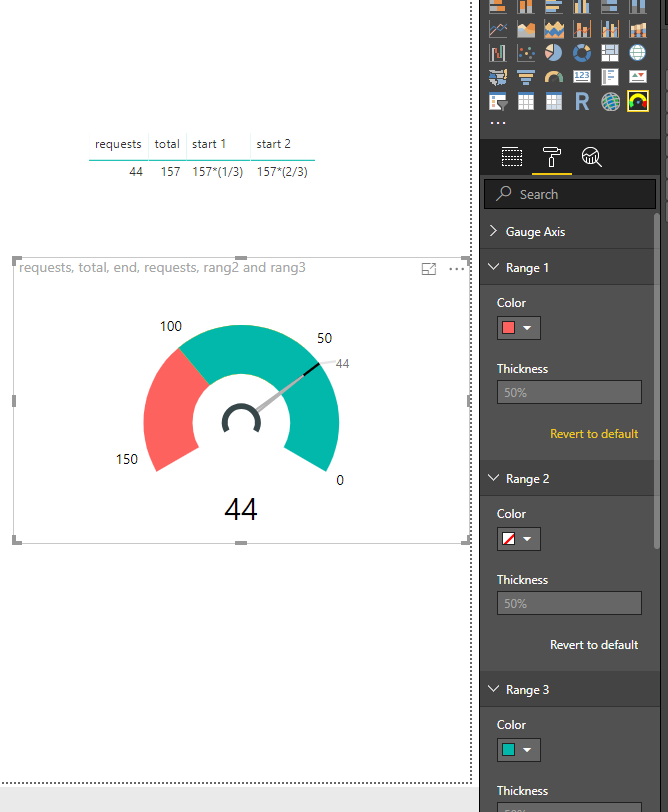Select Line and clustered column chart visual
668x812 pixels.
(x=609, y=29)
